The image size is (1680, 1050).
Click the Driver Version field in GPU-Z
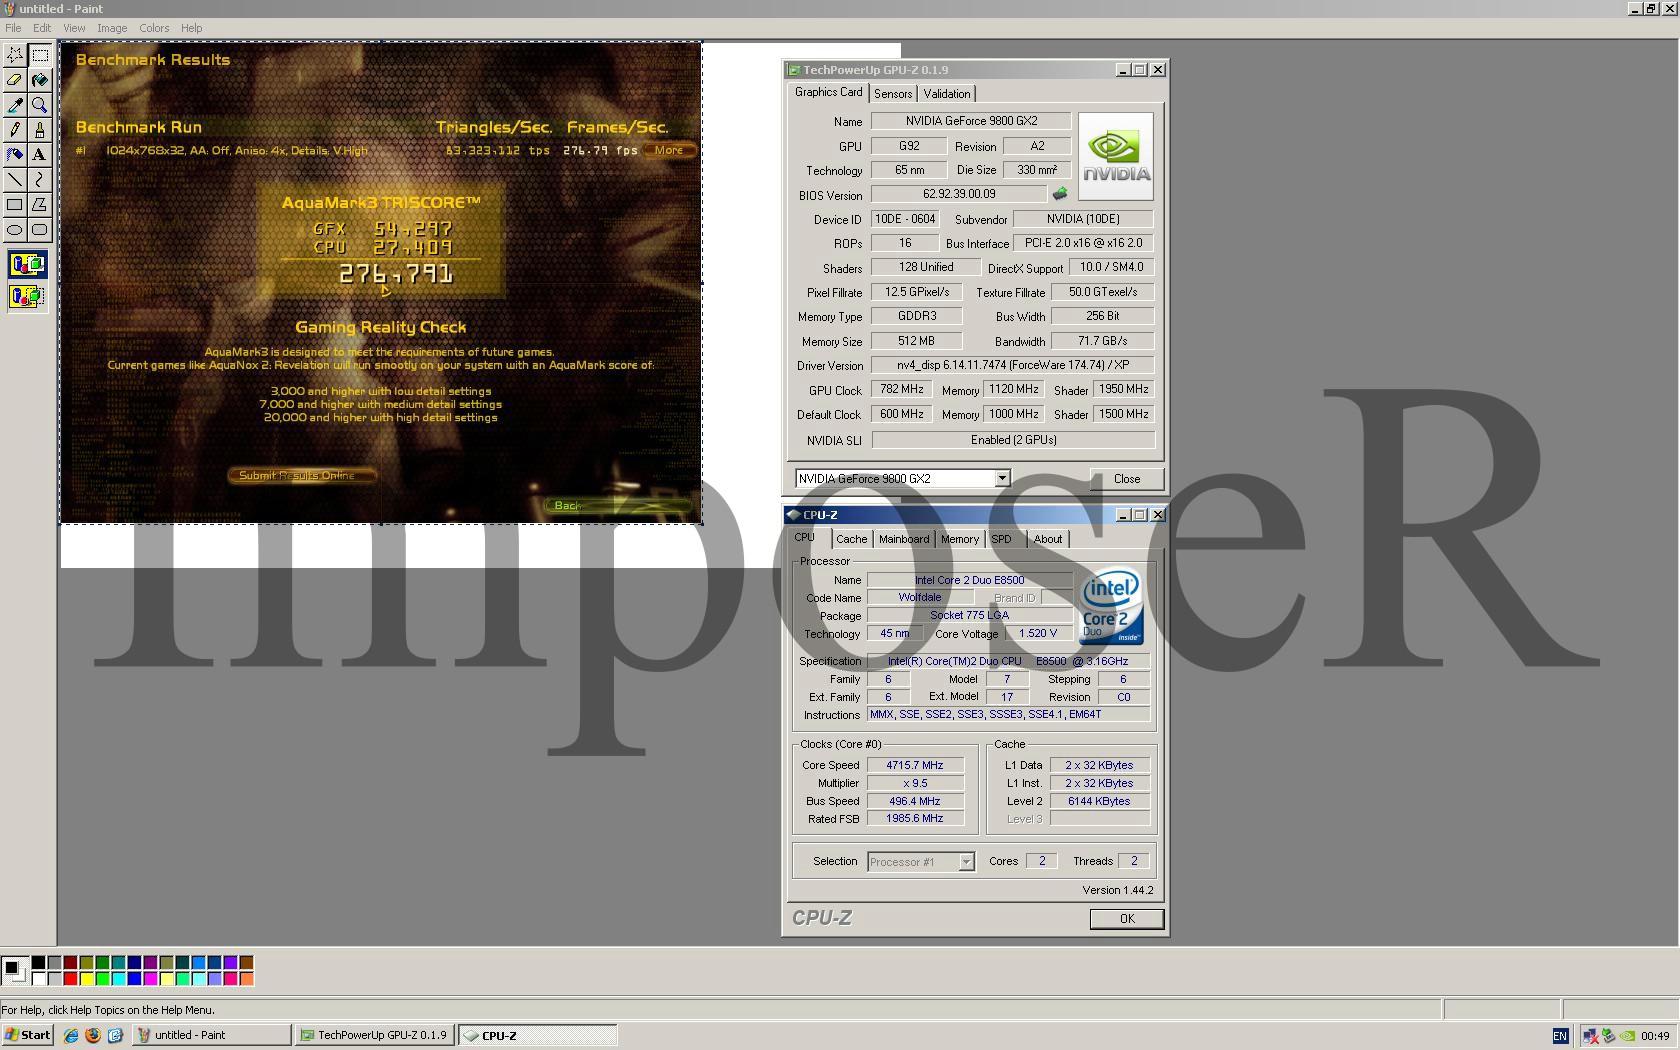point(1013,366)
